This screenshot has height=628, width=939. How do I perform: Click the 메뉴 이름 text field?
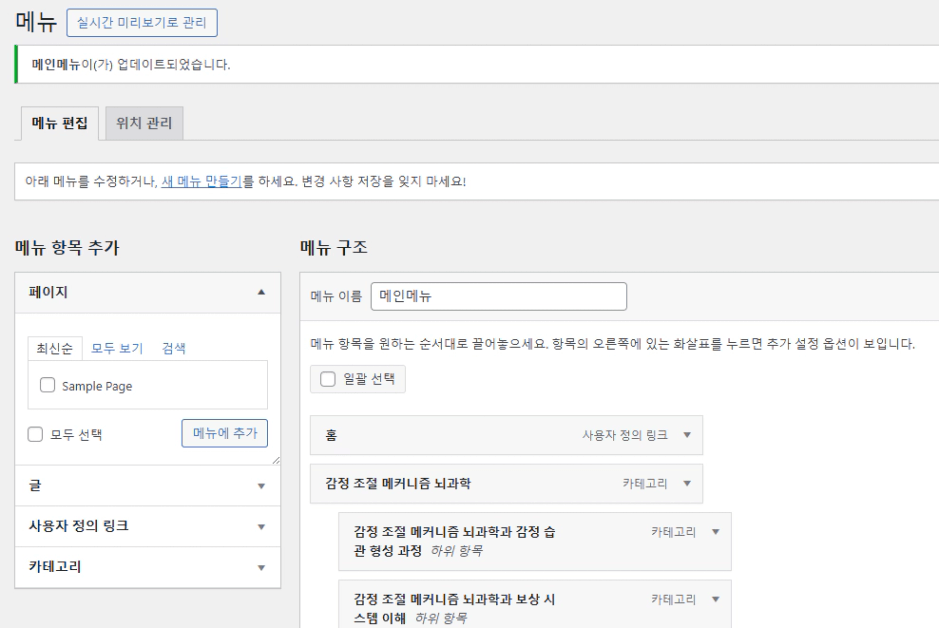point(498,296)
